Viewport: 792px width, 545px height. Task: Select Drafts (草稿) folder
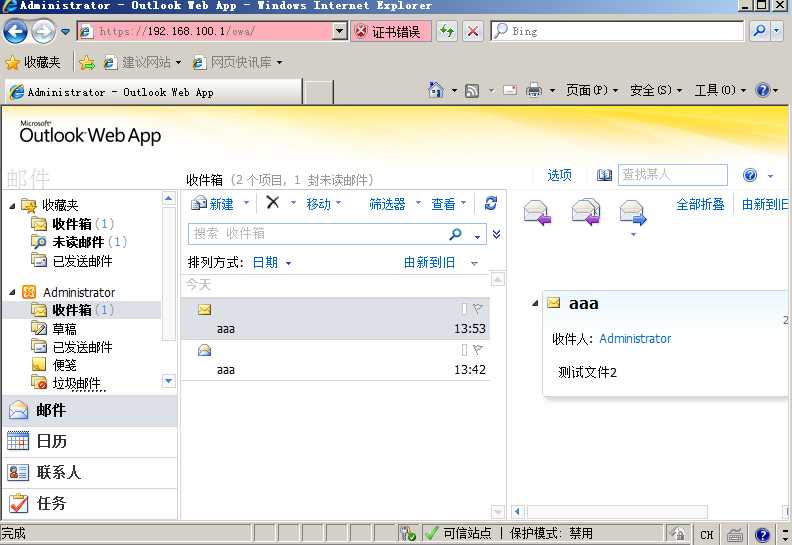tap(64, 329)
